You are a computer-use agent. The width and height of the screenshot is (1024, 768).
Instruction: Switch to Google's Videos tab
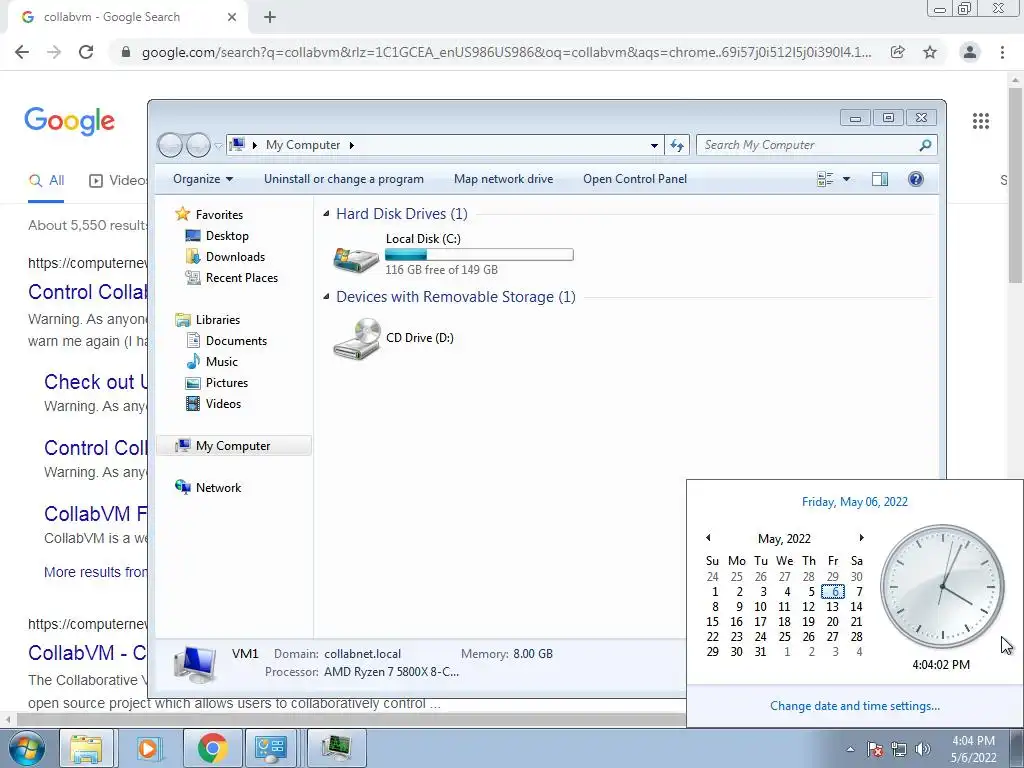pyautogui.click(x=118, y=181)
